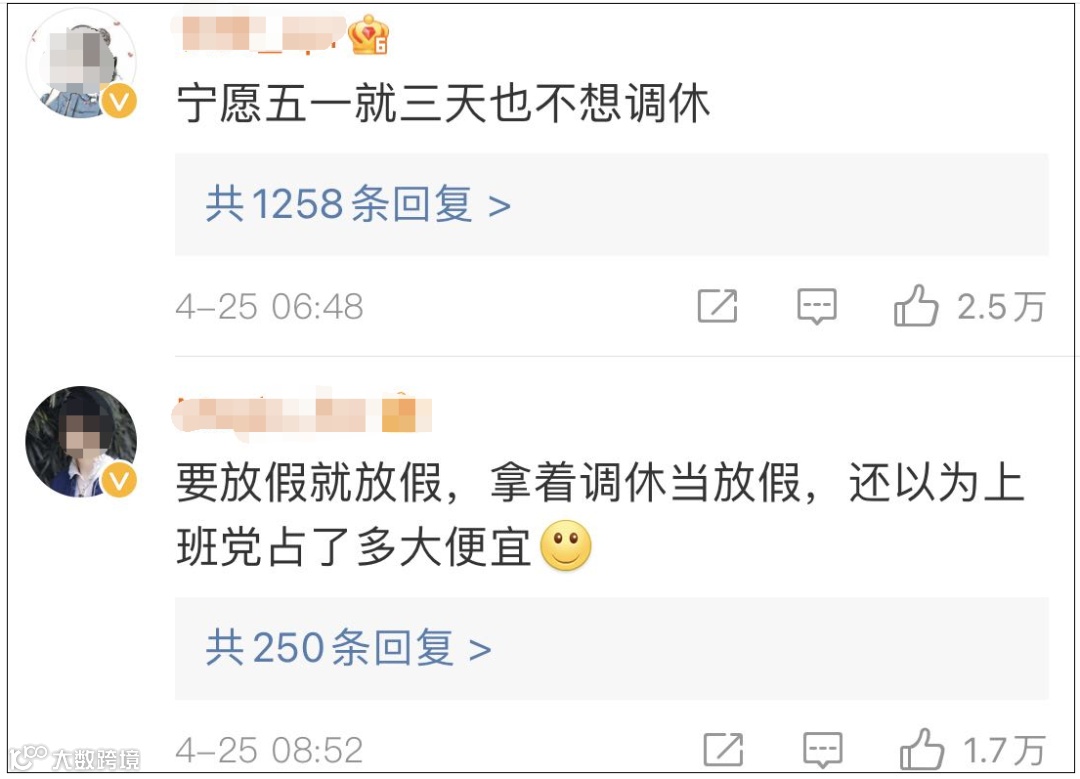Click the 4-25 08:52 timestamp
1080x779 pixels.
(x=269, y=751)
